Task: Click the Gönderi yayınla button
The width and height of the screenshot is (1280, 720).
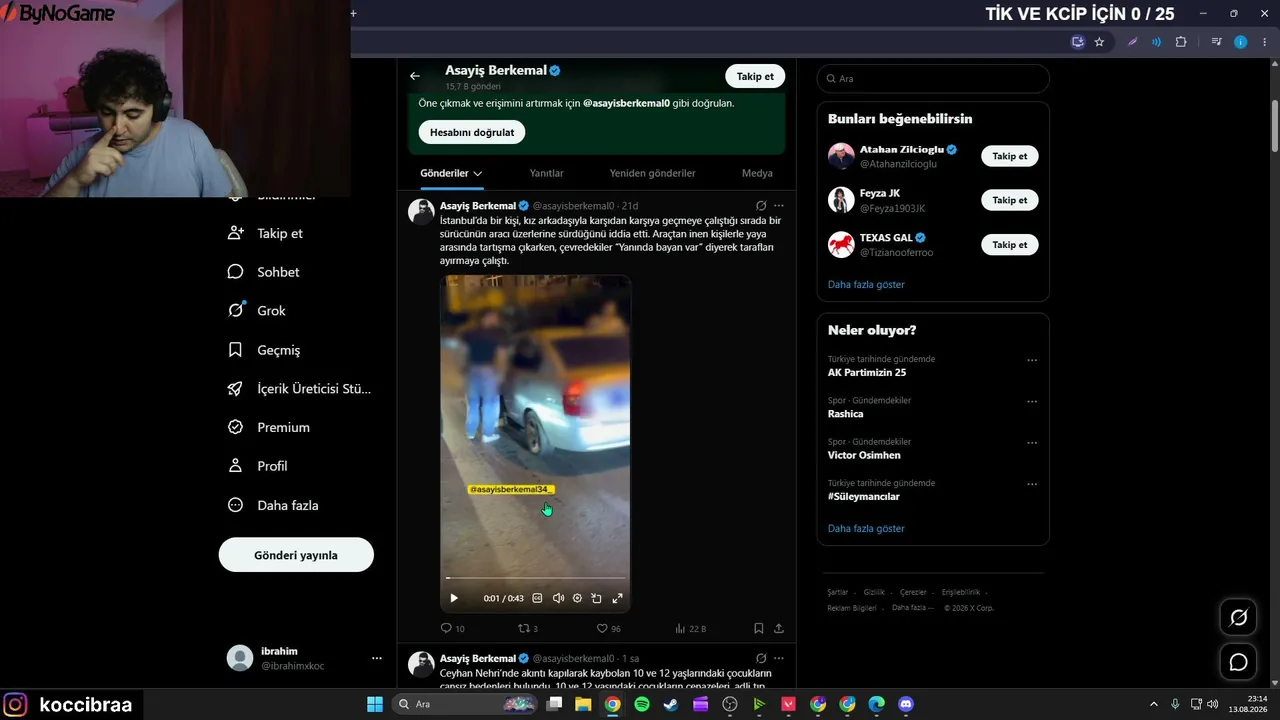Action: coord(296,555)
